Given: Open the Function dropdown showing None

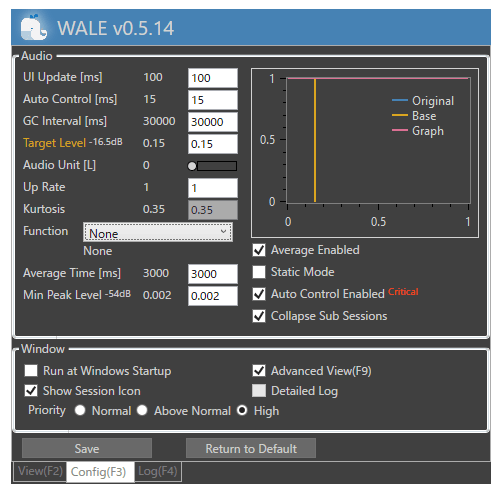Looking at the screenshot, I should (x=158, y=232).
